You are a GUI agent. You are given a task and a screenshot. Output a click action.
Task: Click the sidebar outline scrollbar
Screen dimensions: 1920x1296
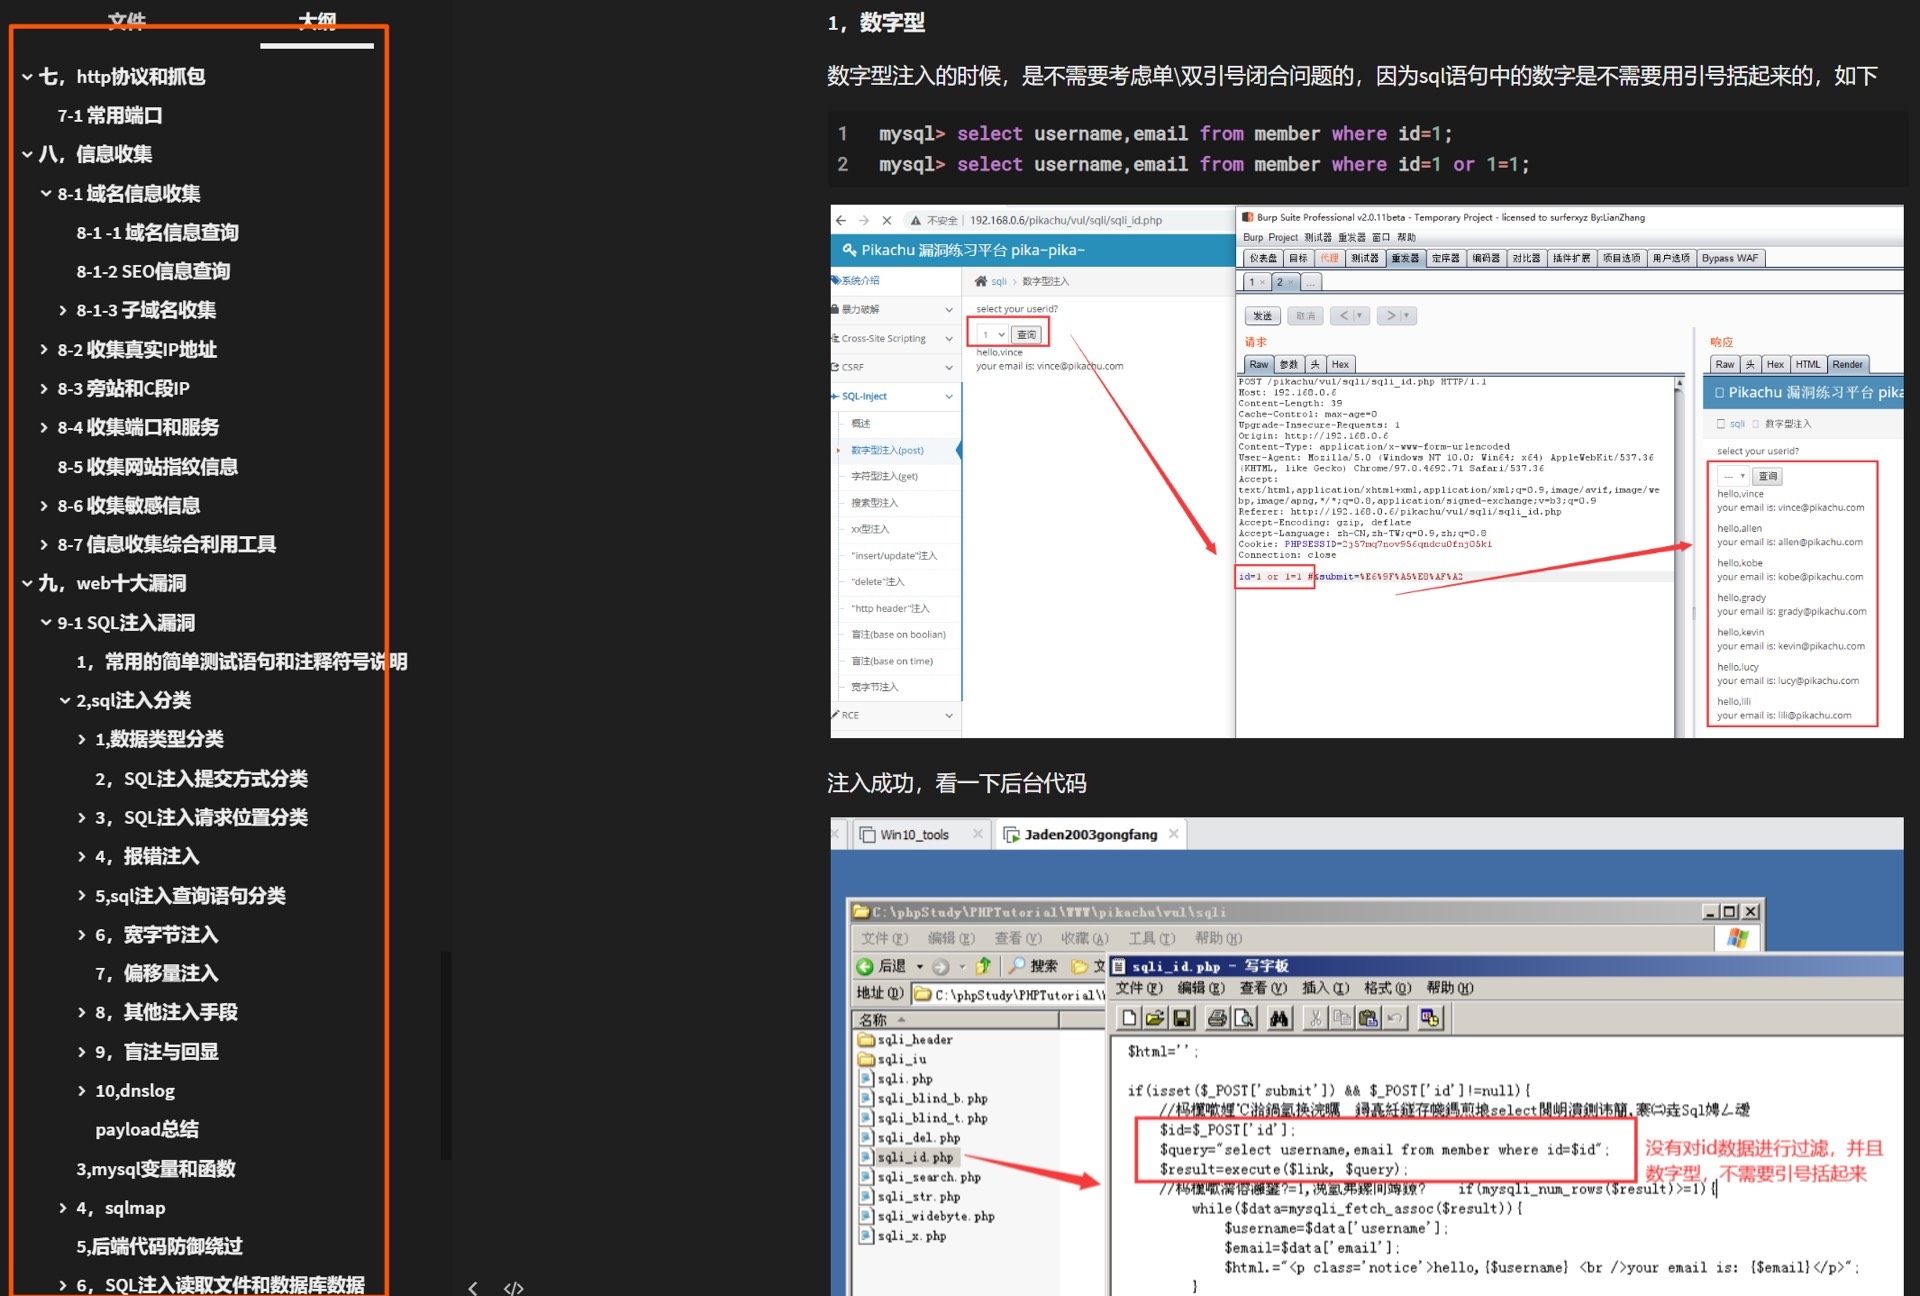[x=446, y=1055]
